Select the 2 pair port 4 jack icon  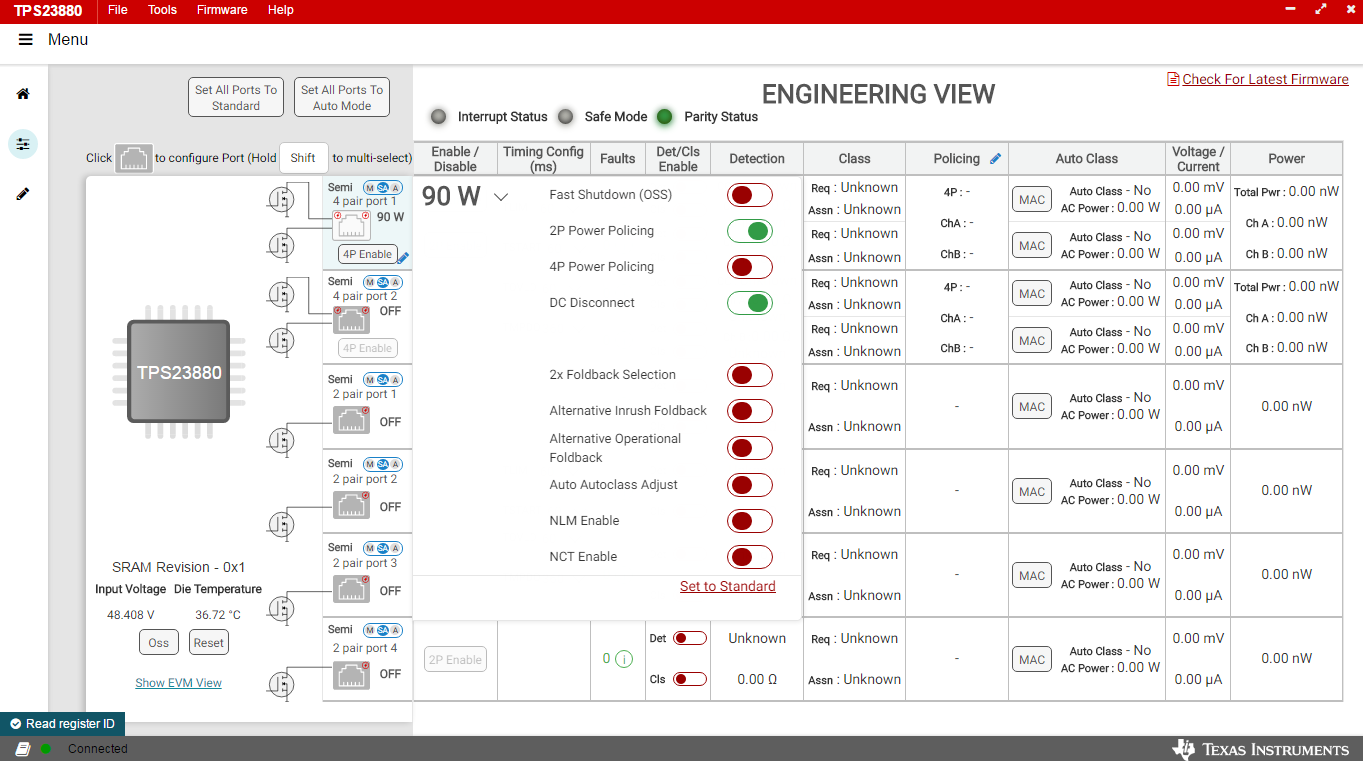point(351,675)
